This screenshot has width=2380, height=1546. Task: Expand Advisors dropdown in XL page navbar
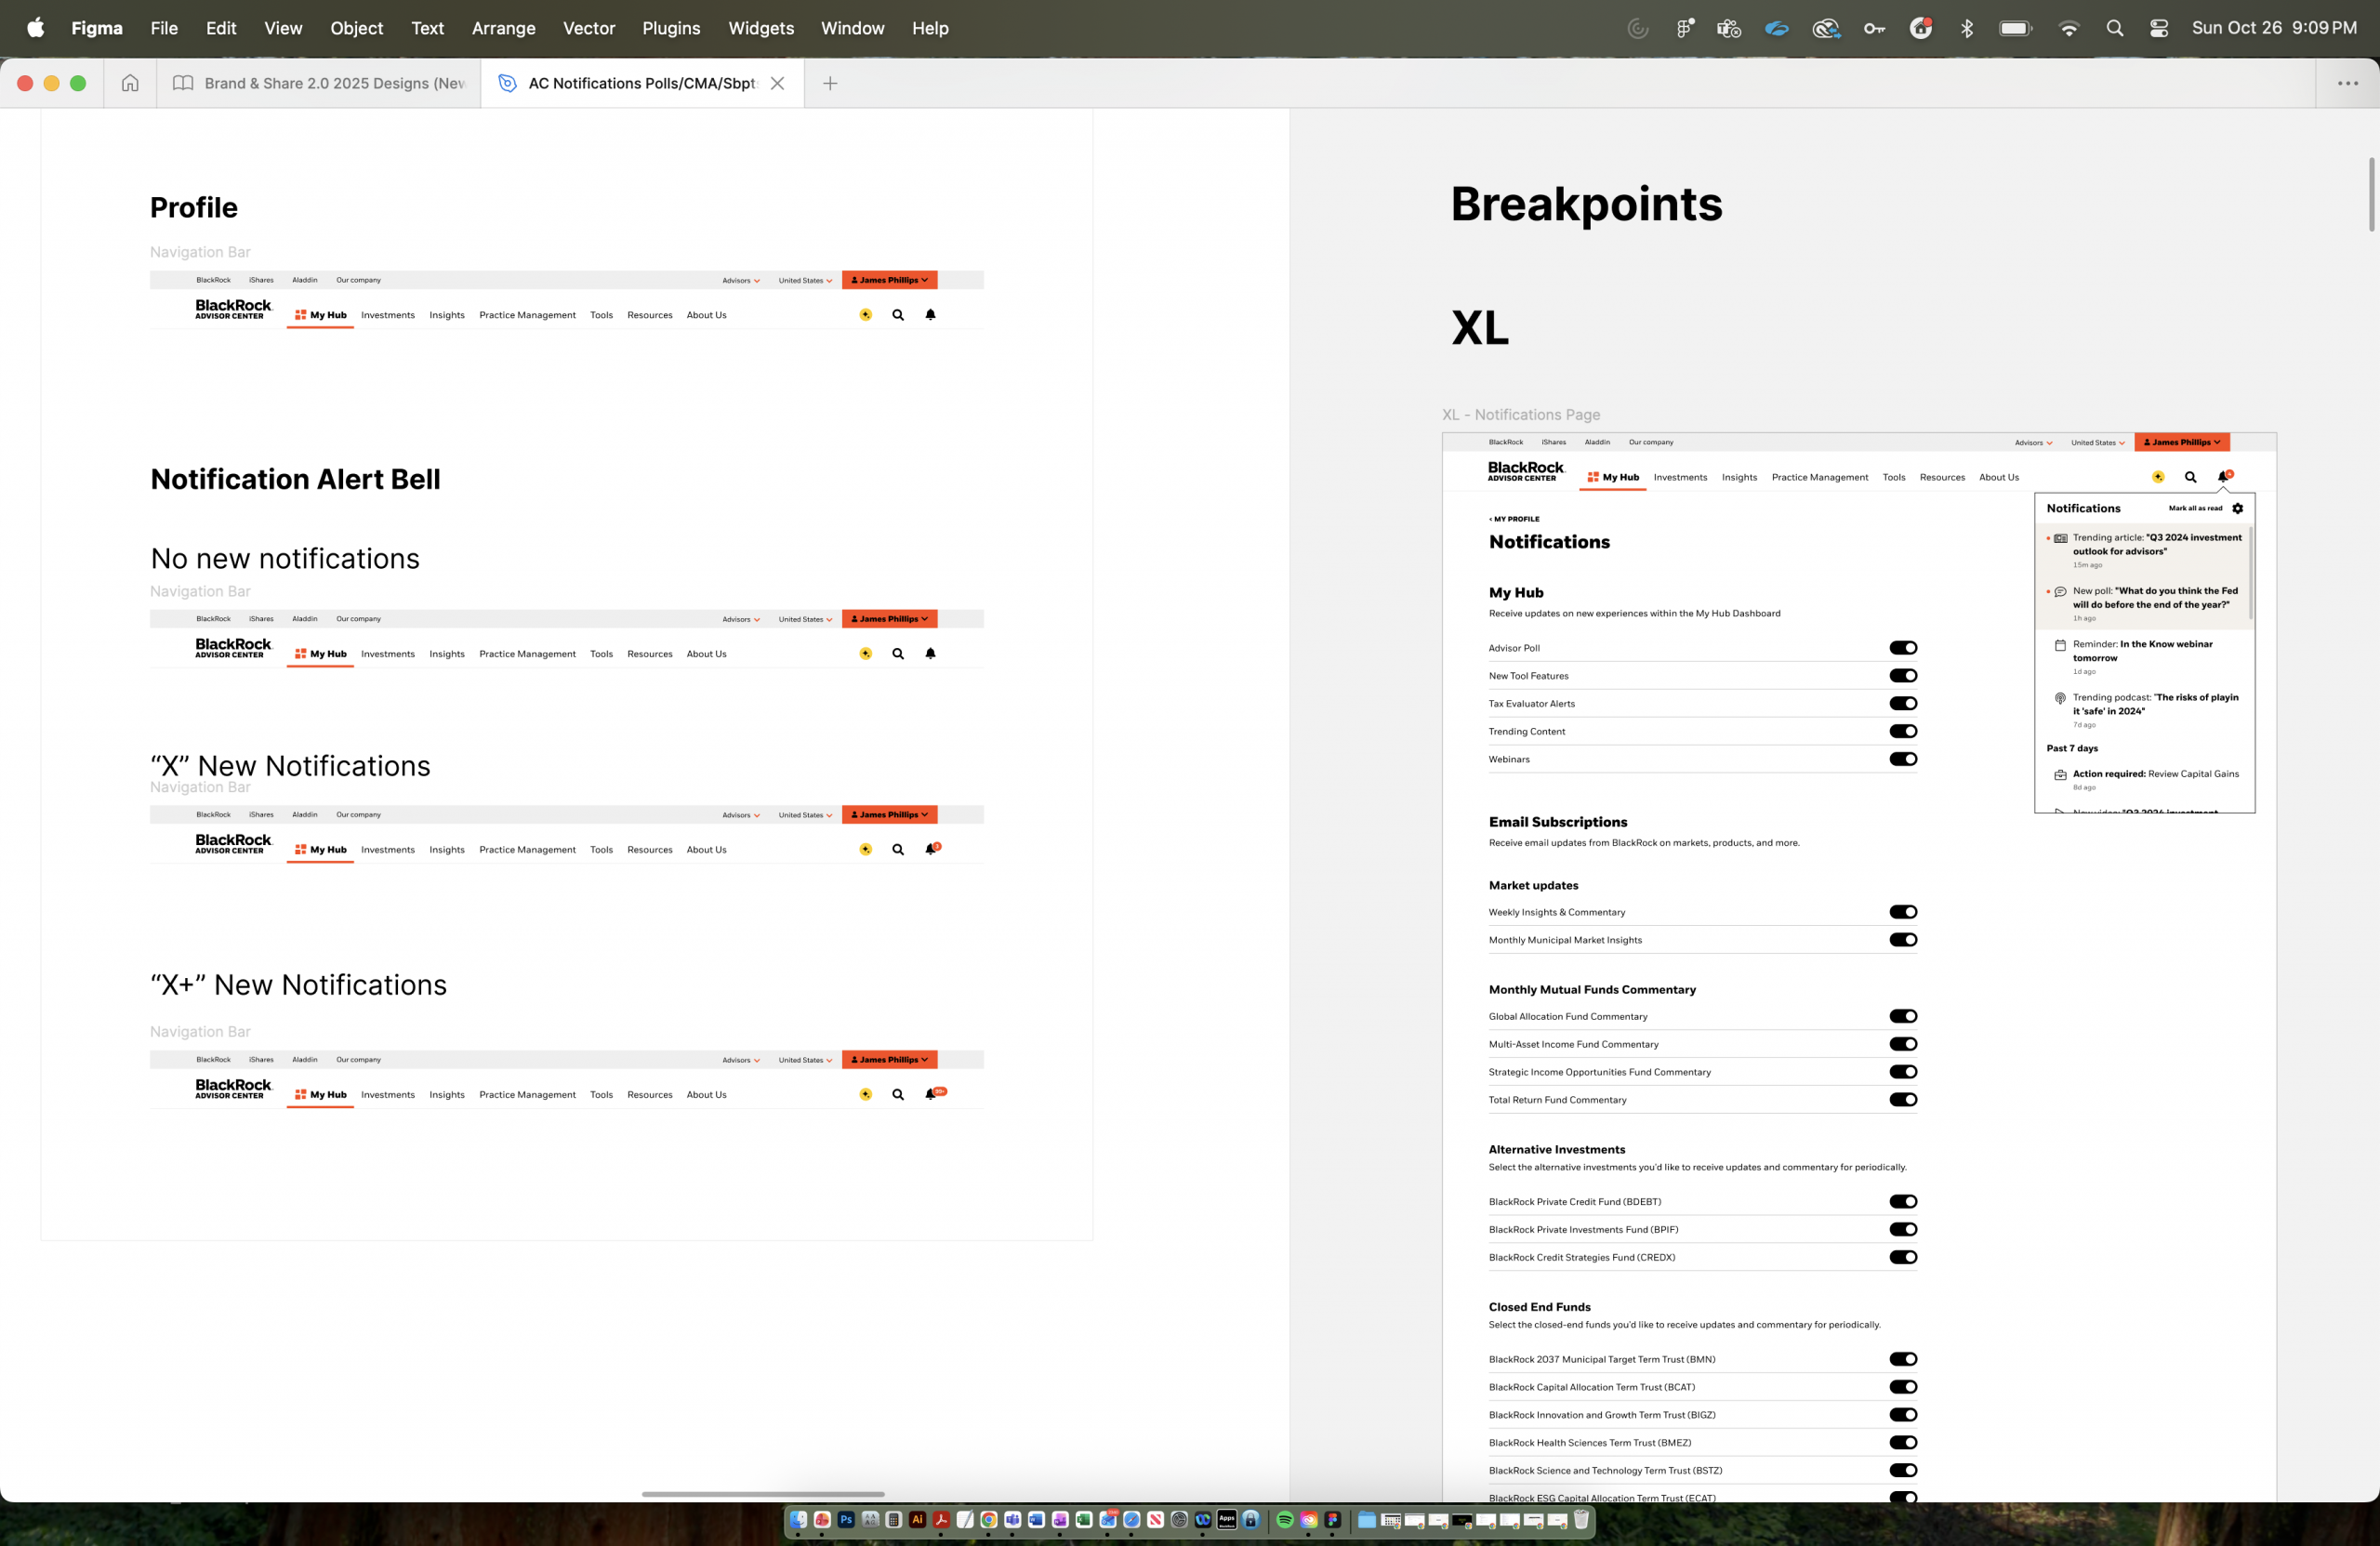point(2033,442)
